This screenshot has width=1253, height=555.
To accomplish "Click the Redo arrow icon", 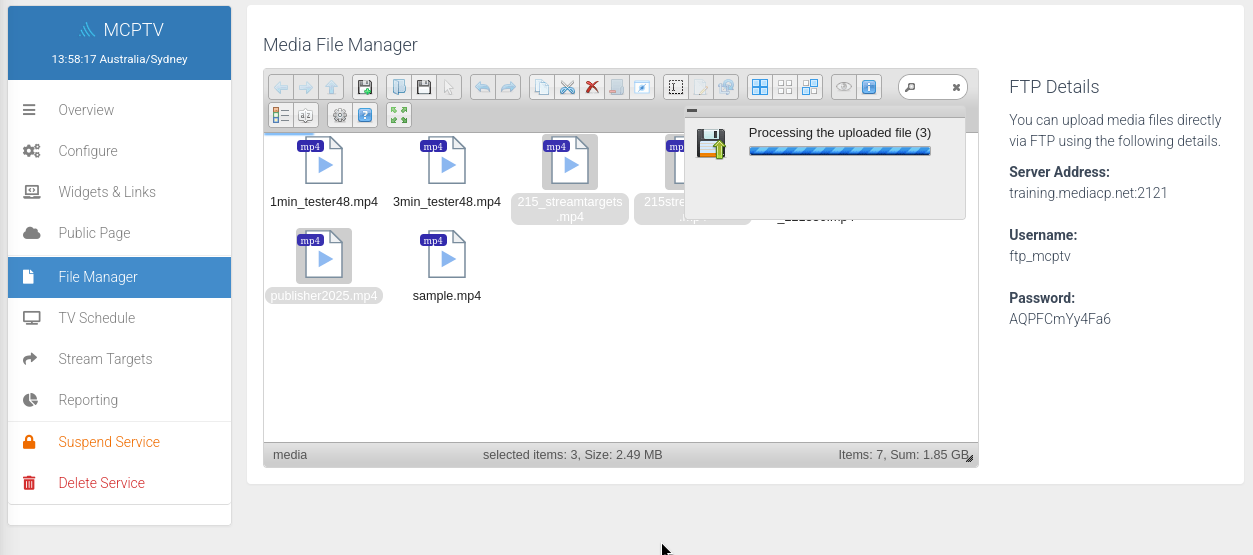I will tap(508, 87).
